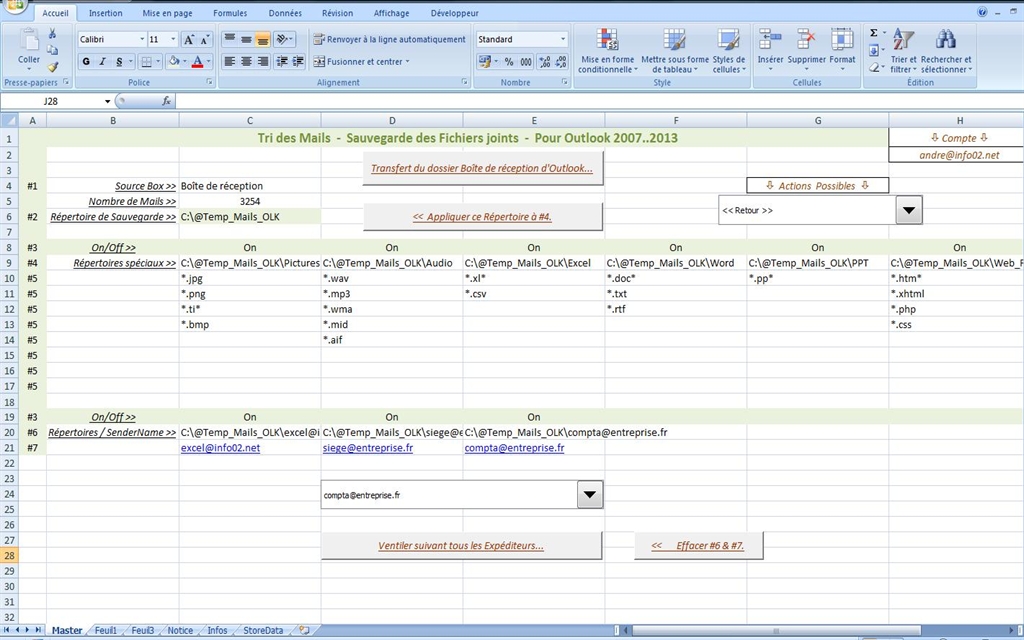Open the Standard number format dropdown
The width and height of the screenshot is (1024, 640).
(562, 39)
